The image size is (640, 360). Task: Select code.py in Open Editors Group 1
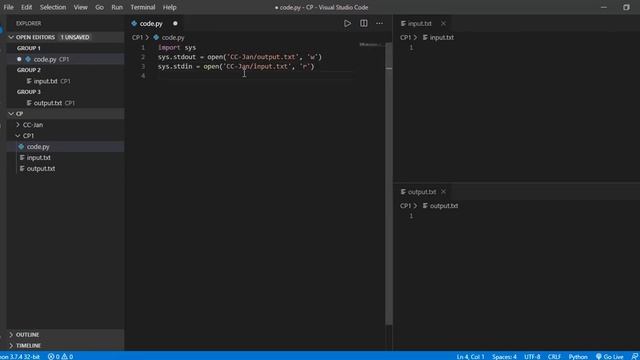(65, 59)
